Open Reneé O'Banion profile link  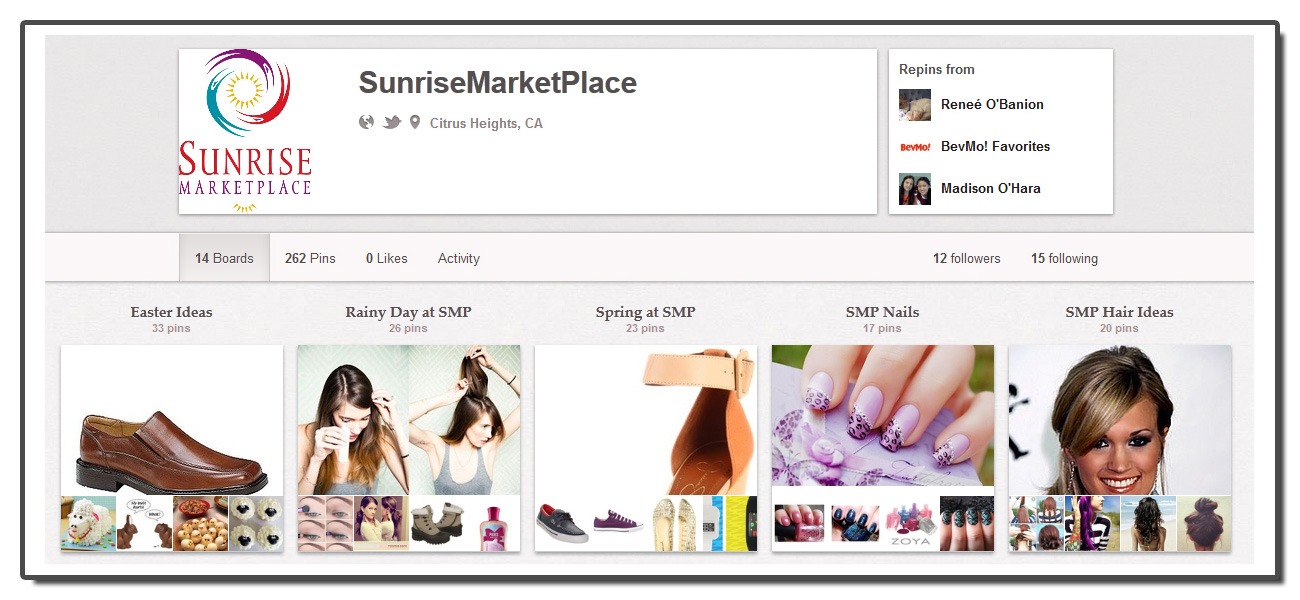(x=992, y=104)
